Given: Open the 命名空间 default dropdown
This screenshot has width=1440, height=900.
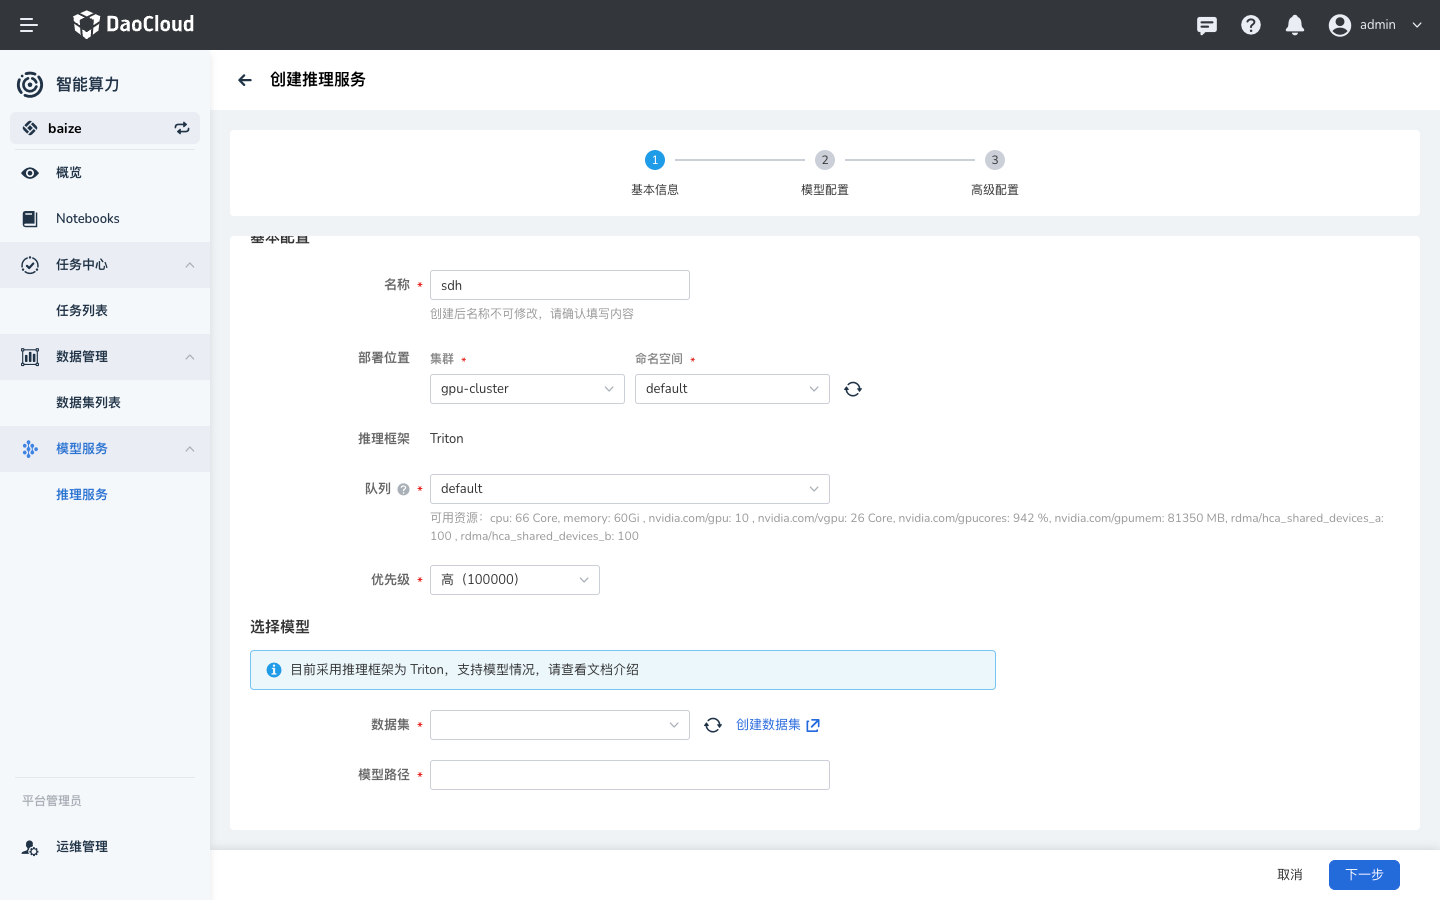Looking at the screenshot, I should tap(732, 389).
